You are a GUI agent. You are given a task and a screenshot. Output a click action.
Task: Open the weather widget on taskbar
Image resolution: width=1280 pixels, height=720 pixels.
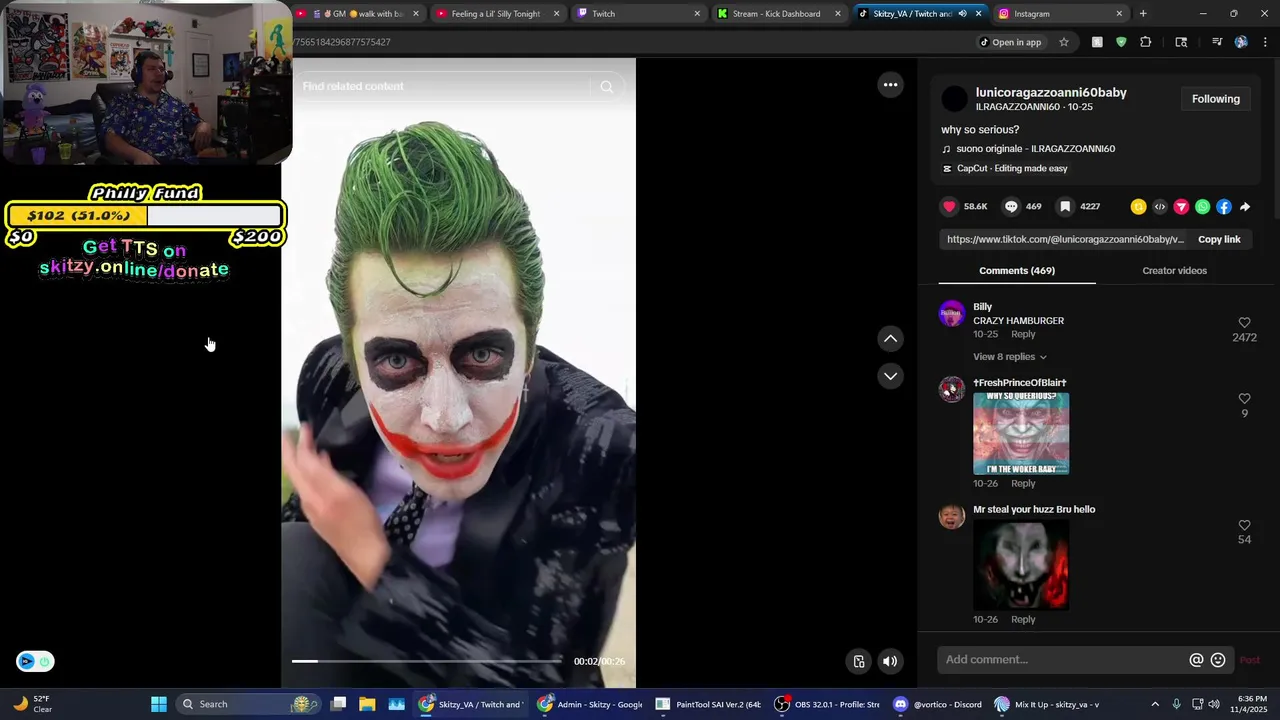coord(32,704)
